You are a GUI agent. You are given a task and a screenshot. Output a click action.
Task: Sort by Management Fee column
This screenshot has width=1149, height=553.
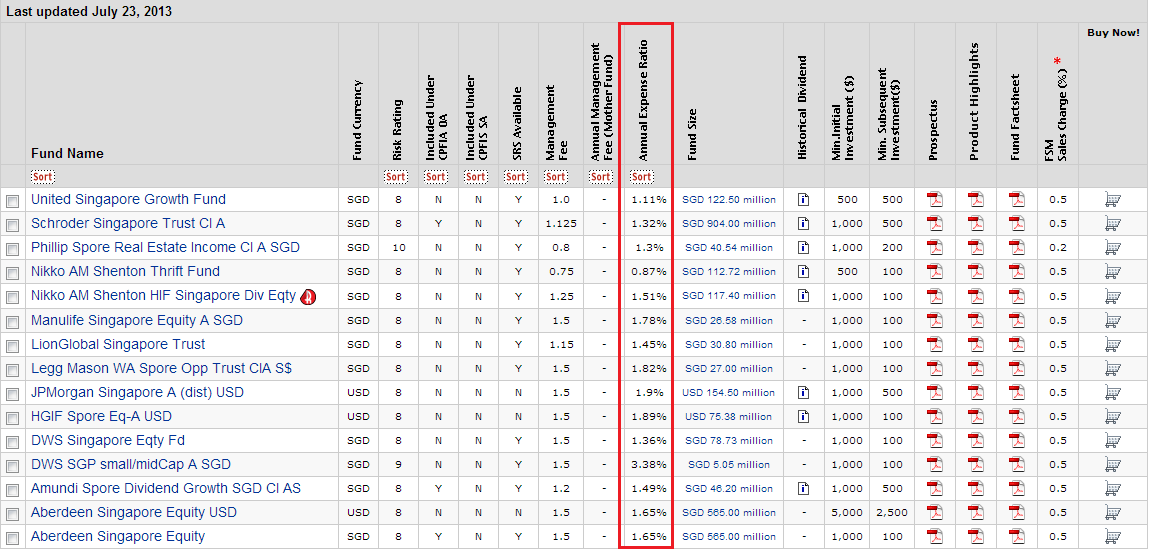[x=556, y=177]
